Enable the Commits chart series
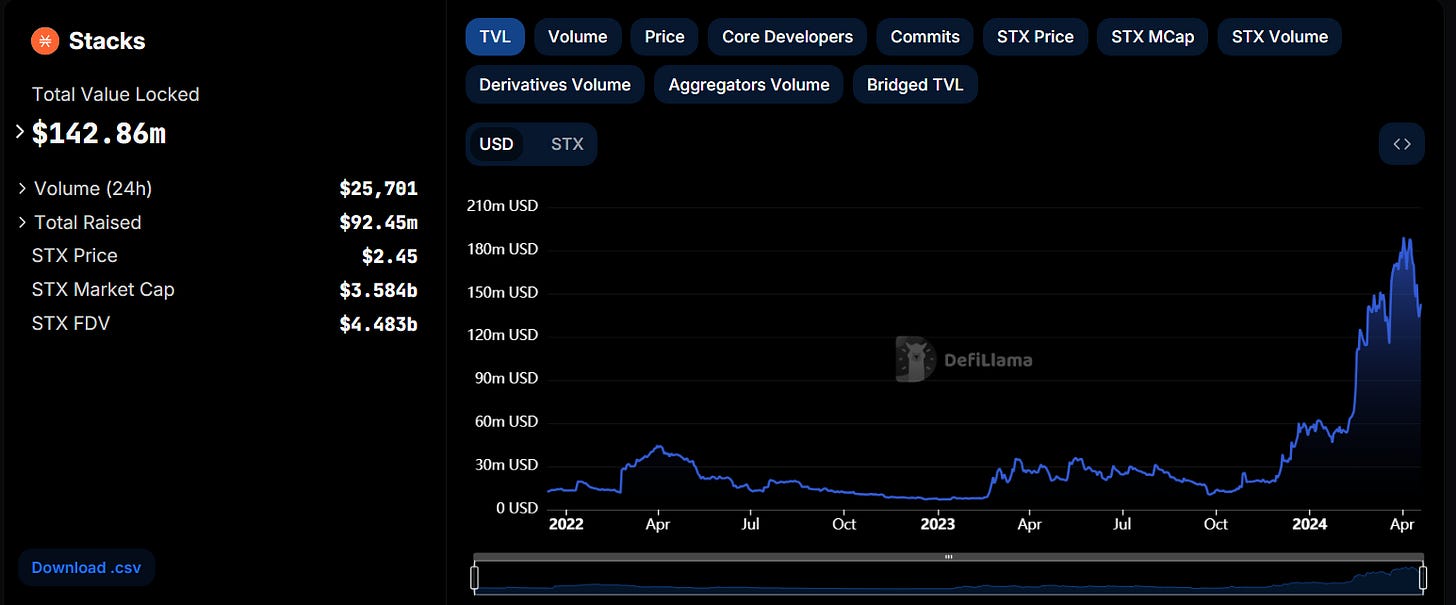1456x605 pixels. pyautogui.click(x=925, y=37)
